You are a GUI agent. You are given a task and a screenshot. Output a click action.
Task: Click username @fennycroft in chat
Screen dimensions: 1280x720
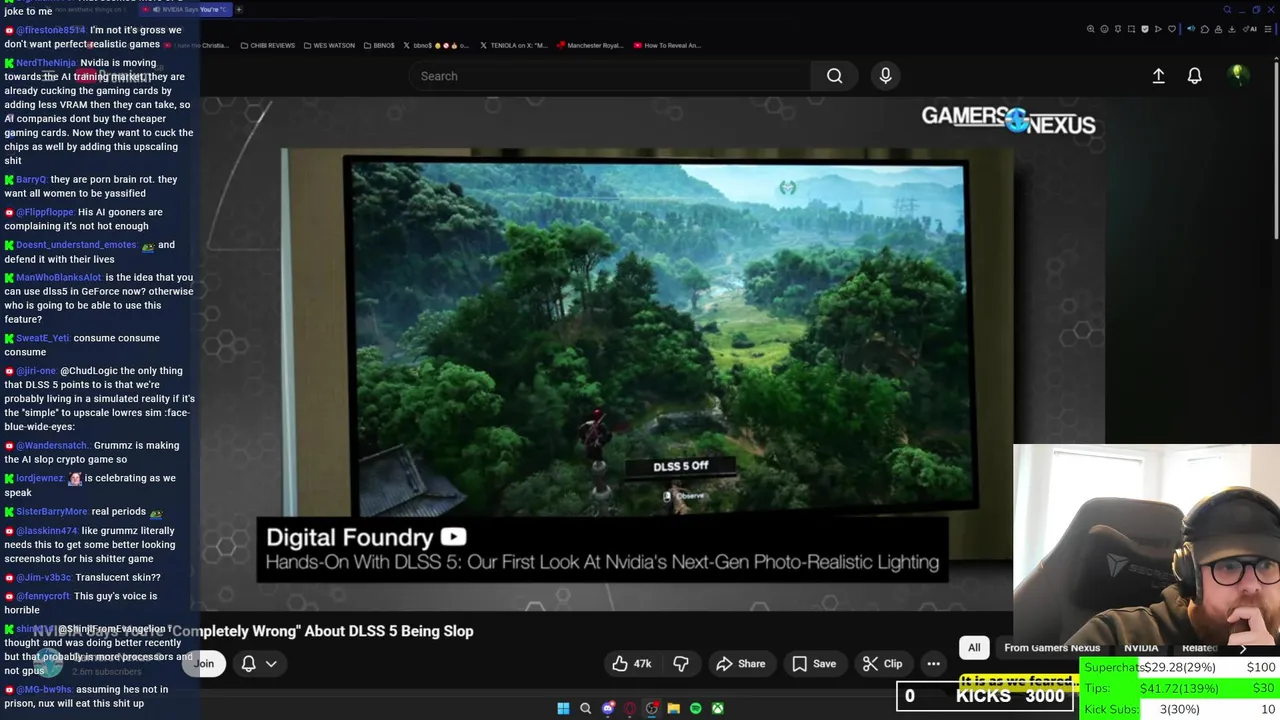42,596
